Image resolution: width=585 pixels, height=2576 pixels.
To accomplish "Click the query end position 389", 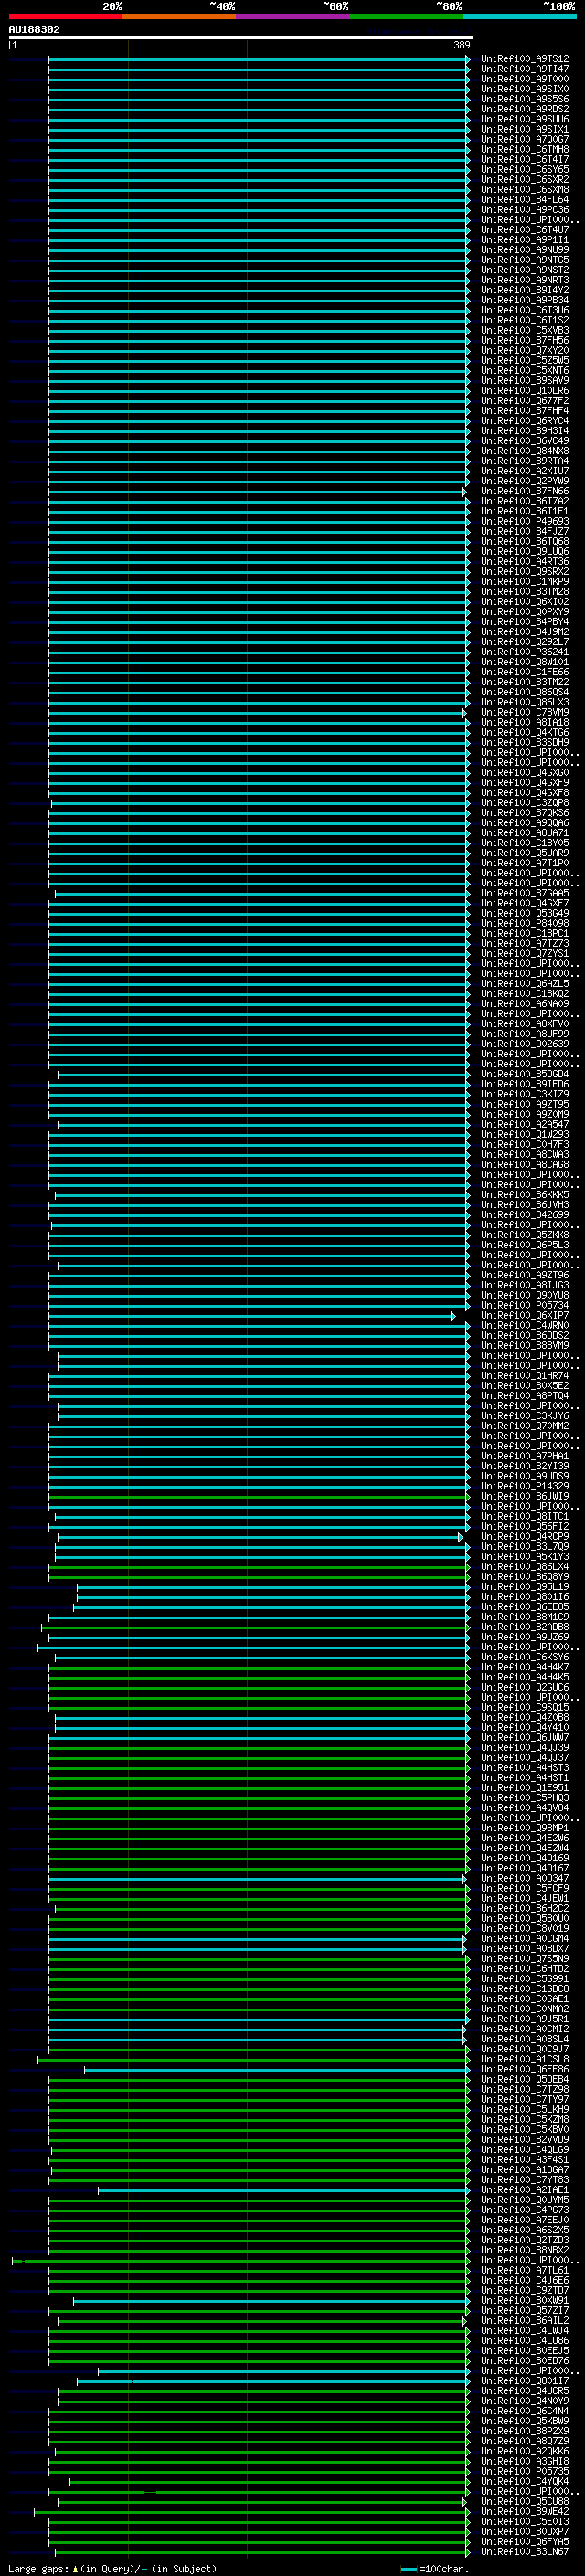I will click(462, 45).
